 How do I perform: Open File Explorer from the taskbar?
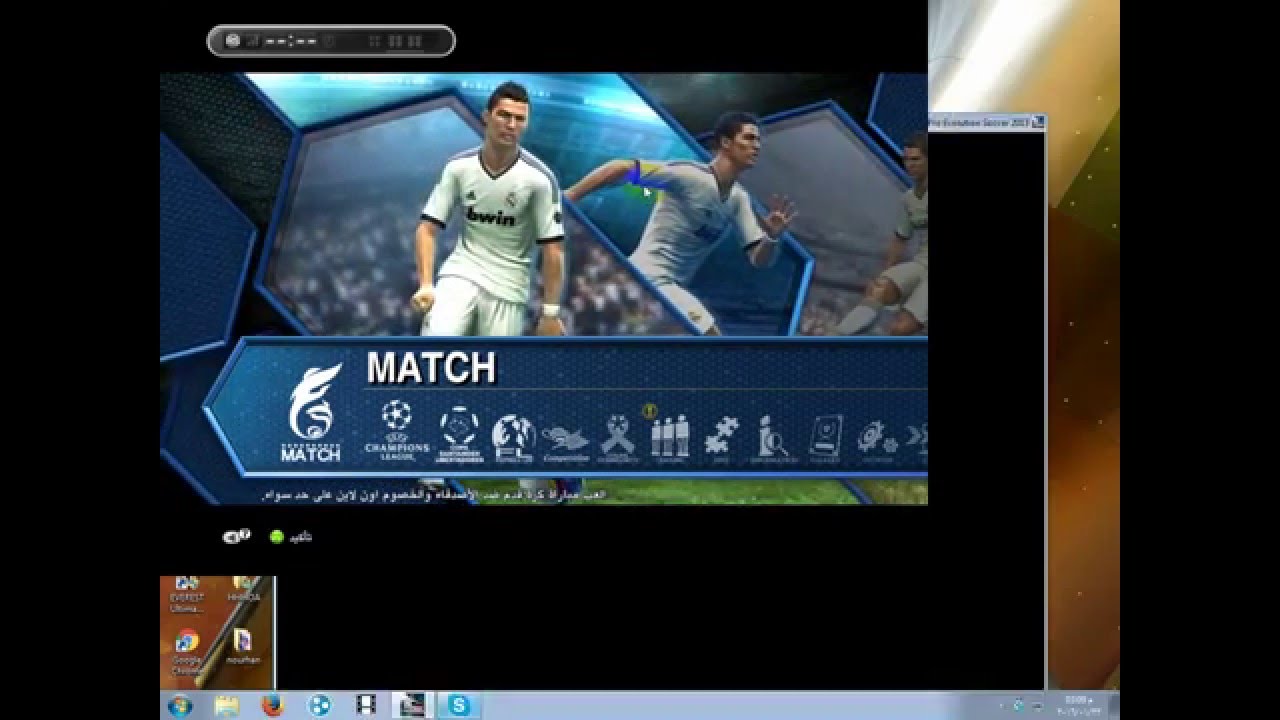click(x=227, y=706)
